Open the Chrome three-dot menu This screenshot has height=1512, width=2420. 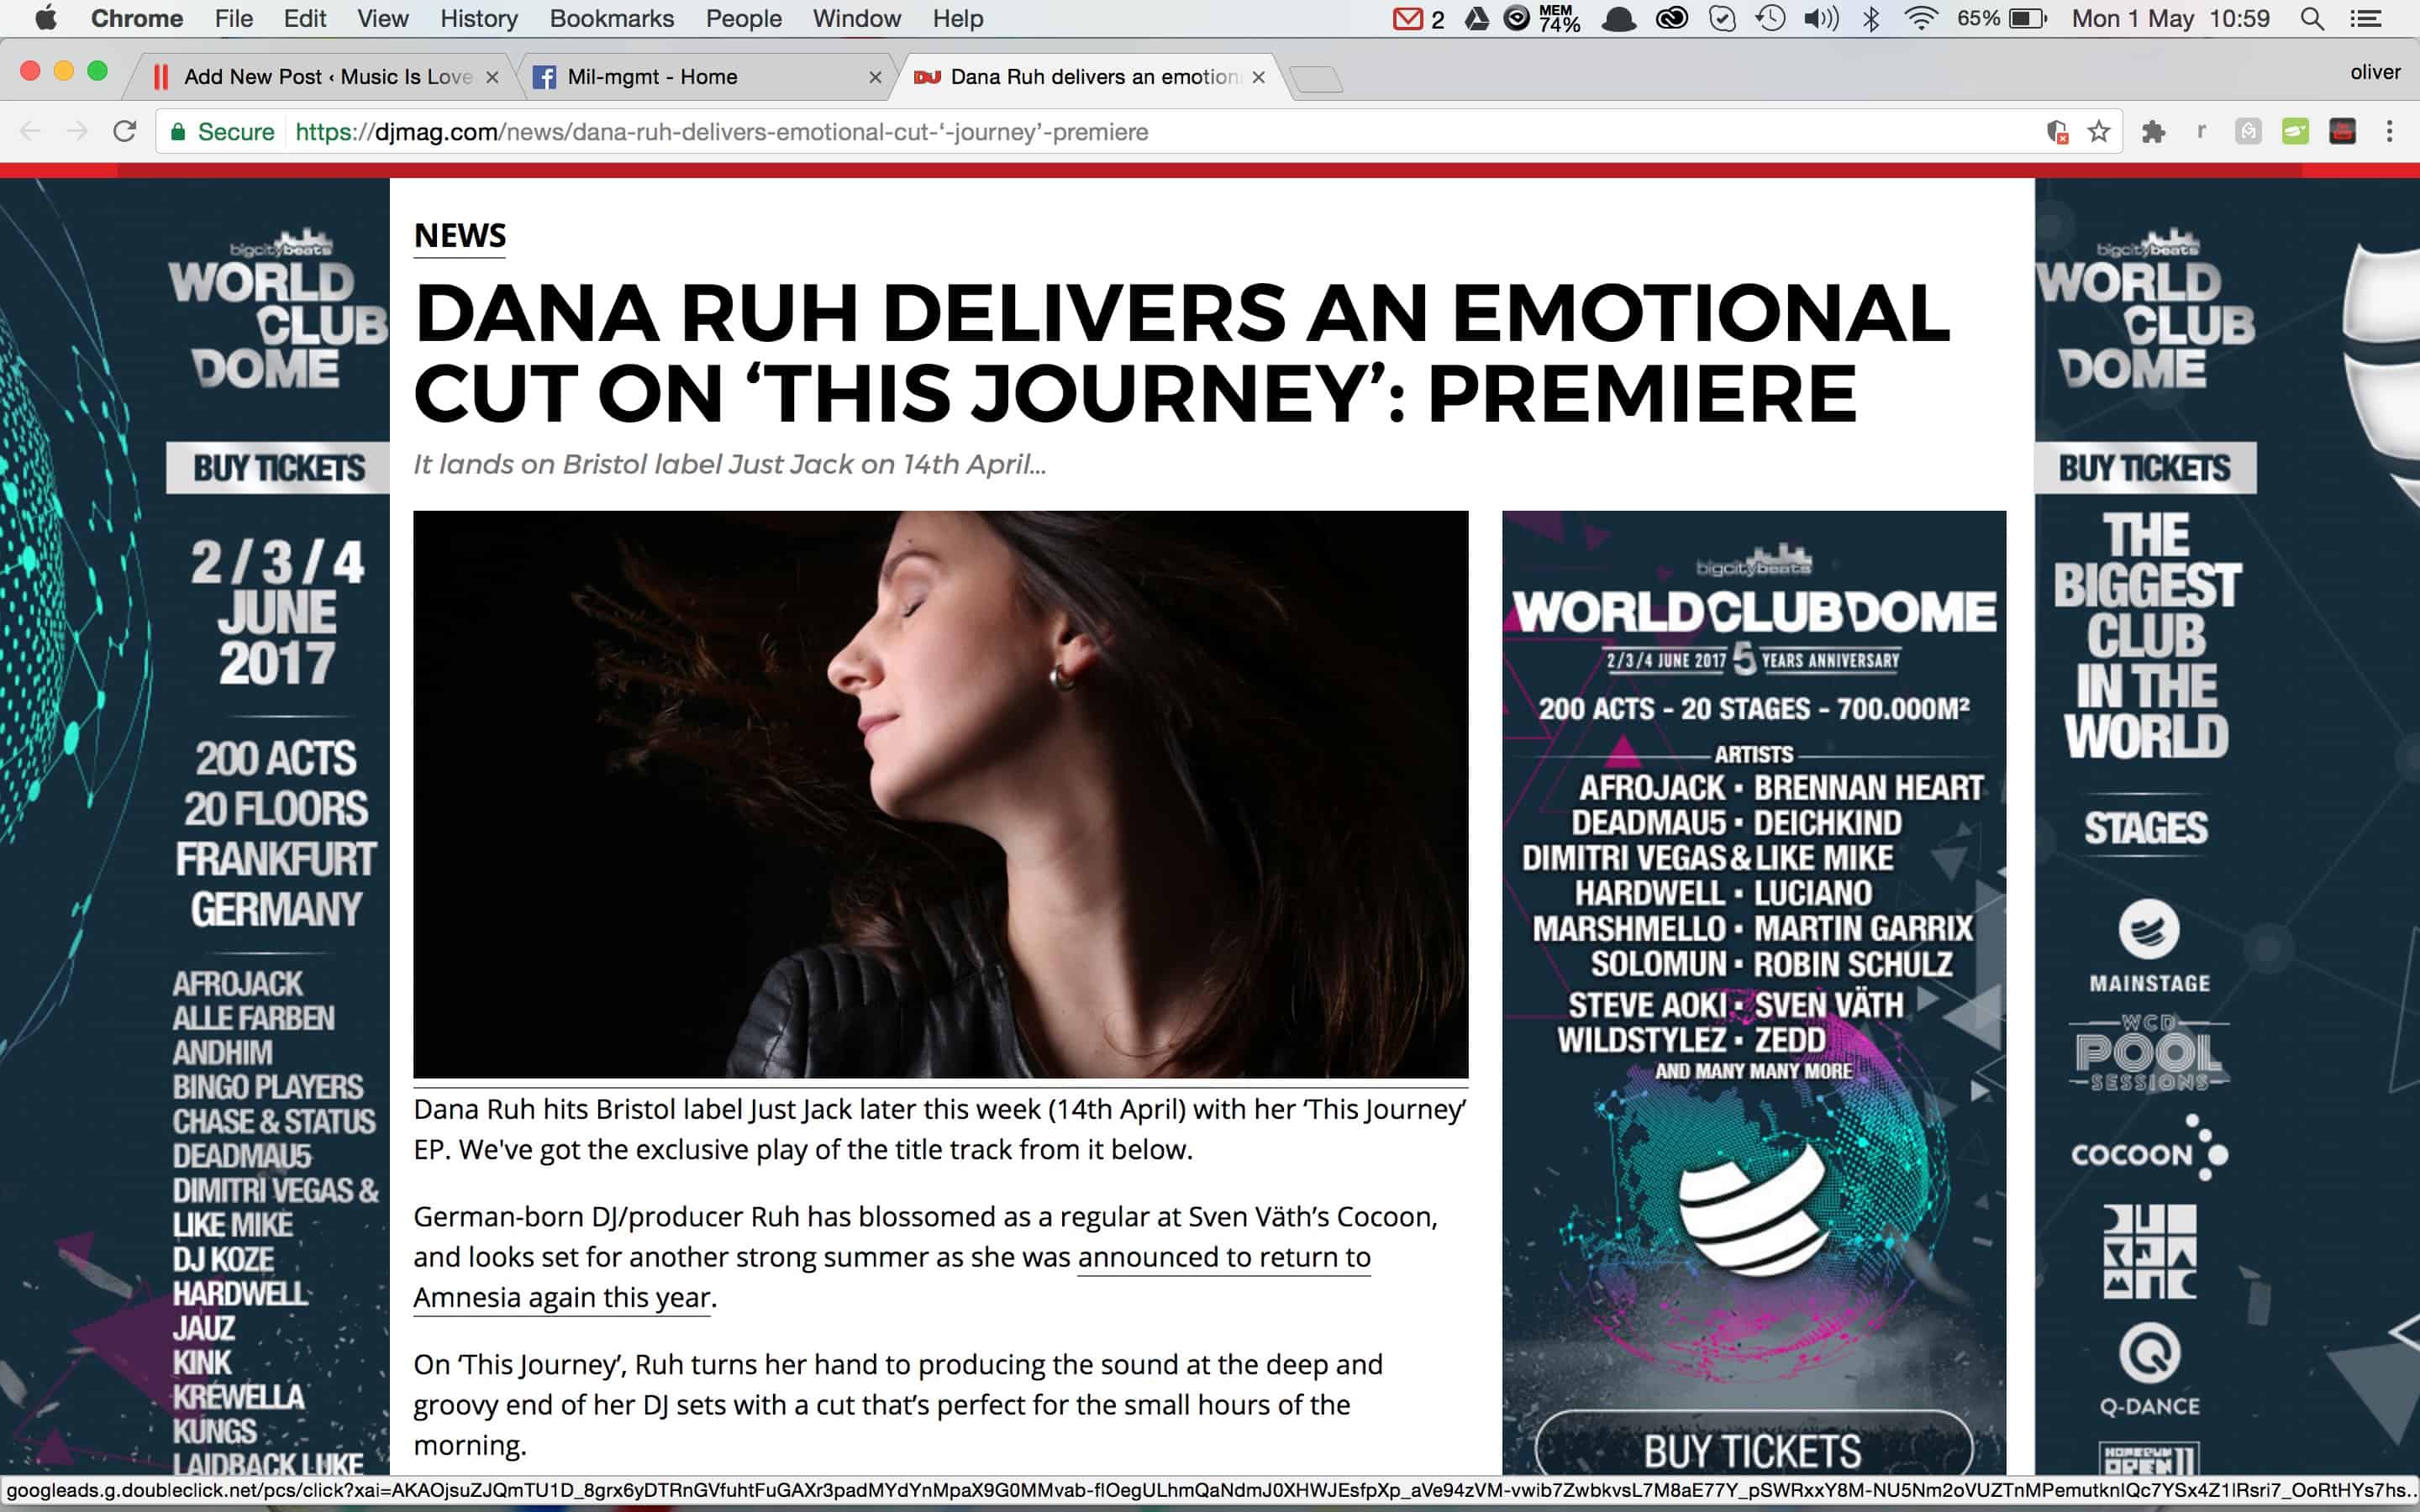click(x=2389, y=131)
